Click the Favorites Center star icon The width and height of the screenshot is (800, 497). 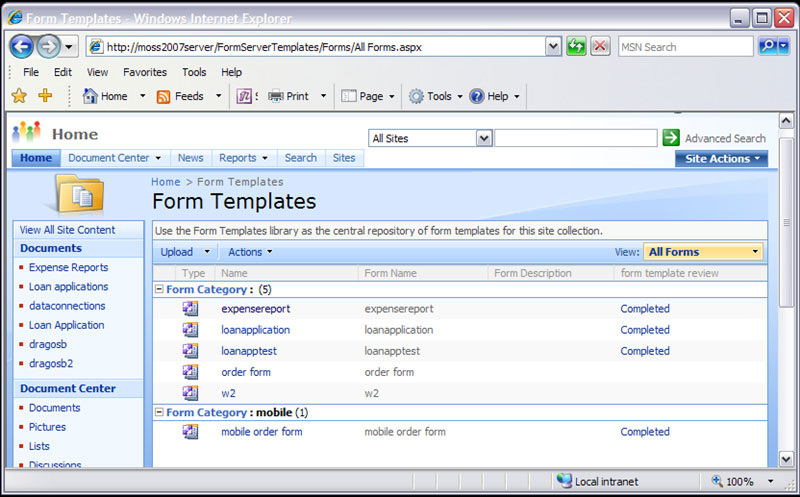19,96
